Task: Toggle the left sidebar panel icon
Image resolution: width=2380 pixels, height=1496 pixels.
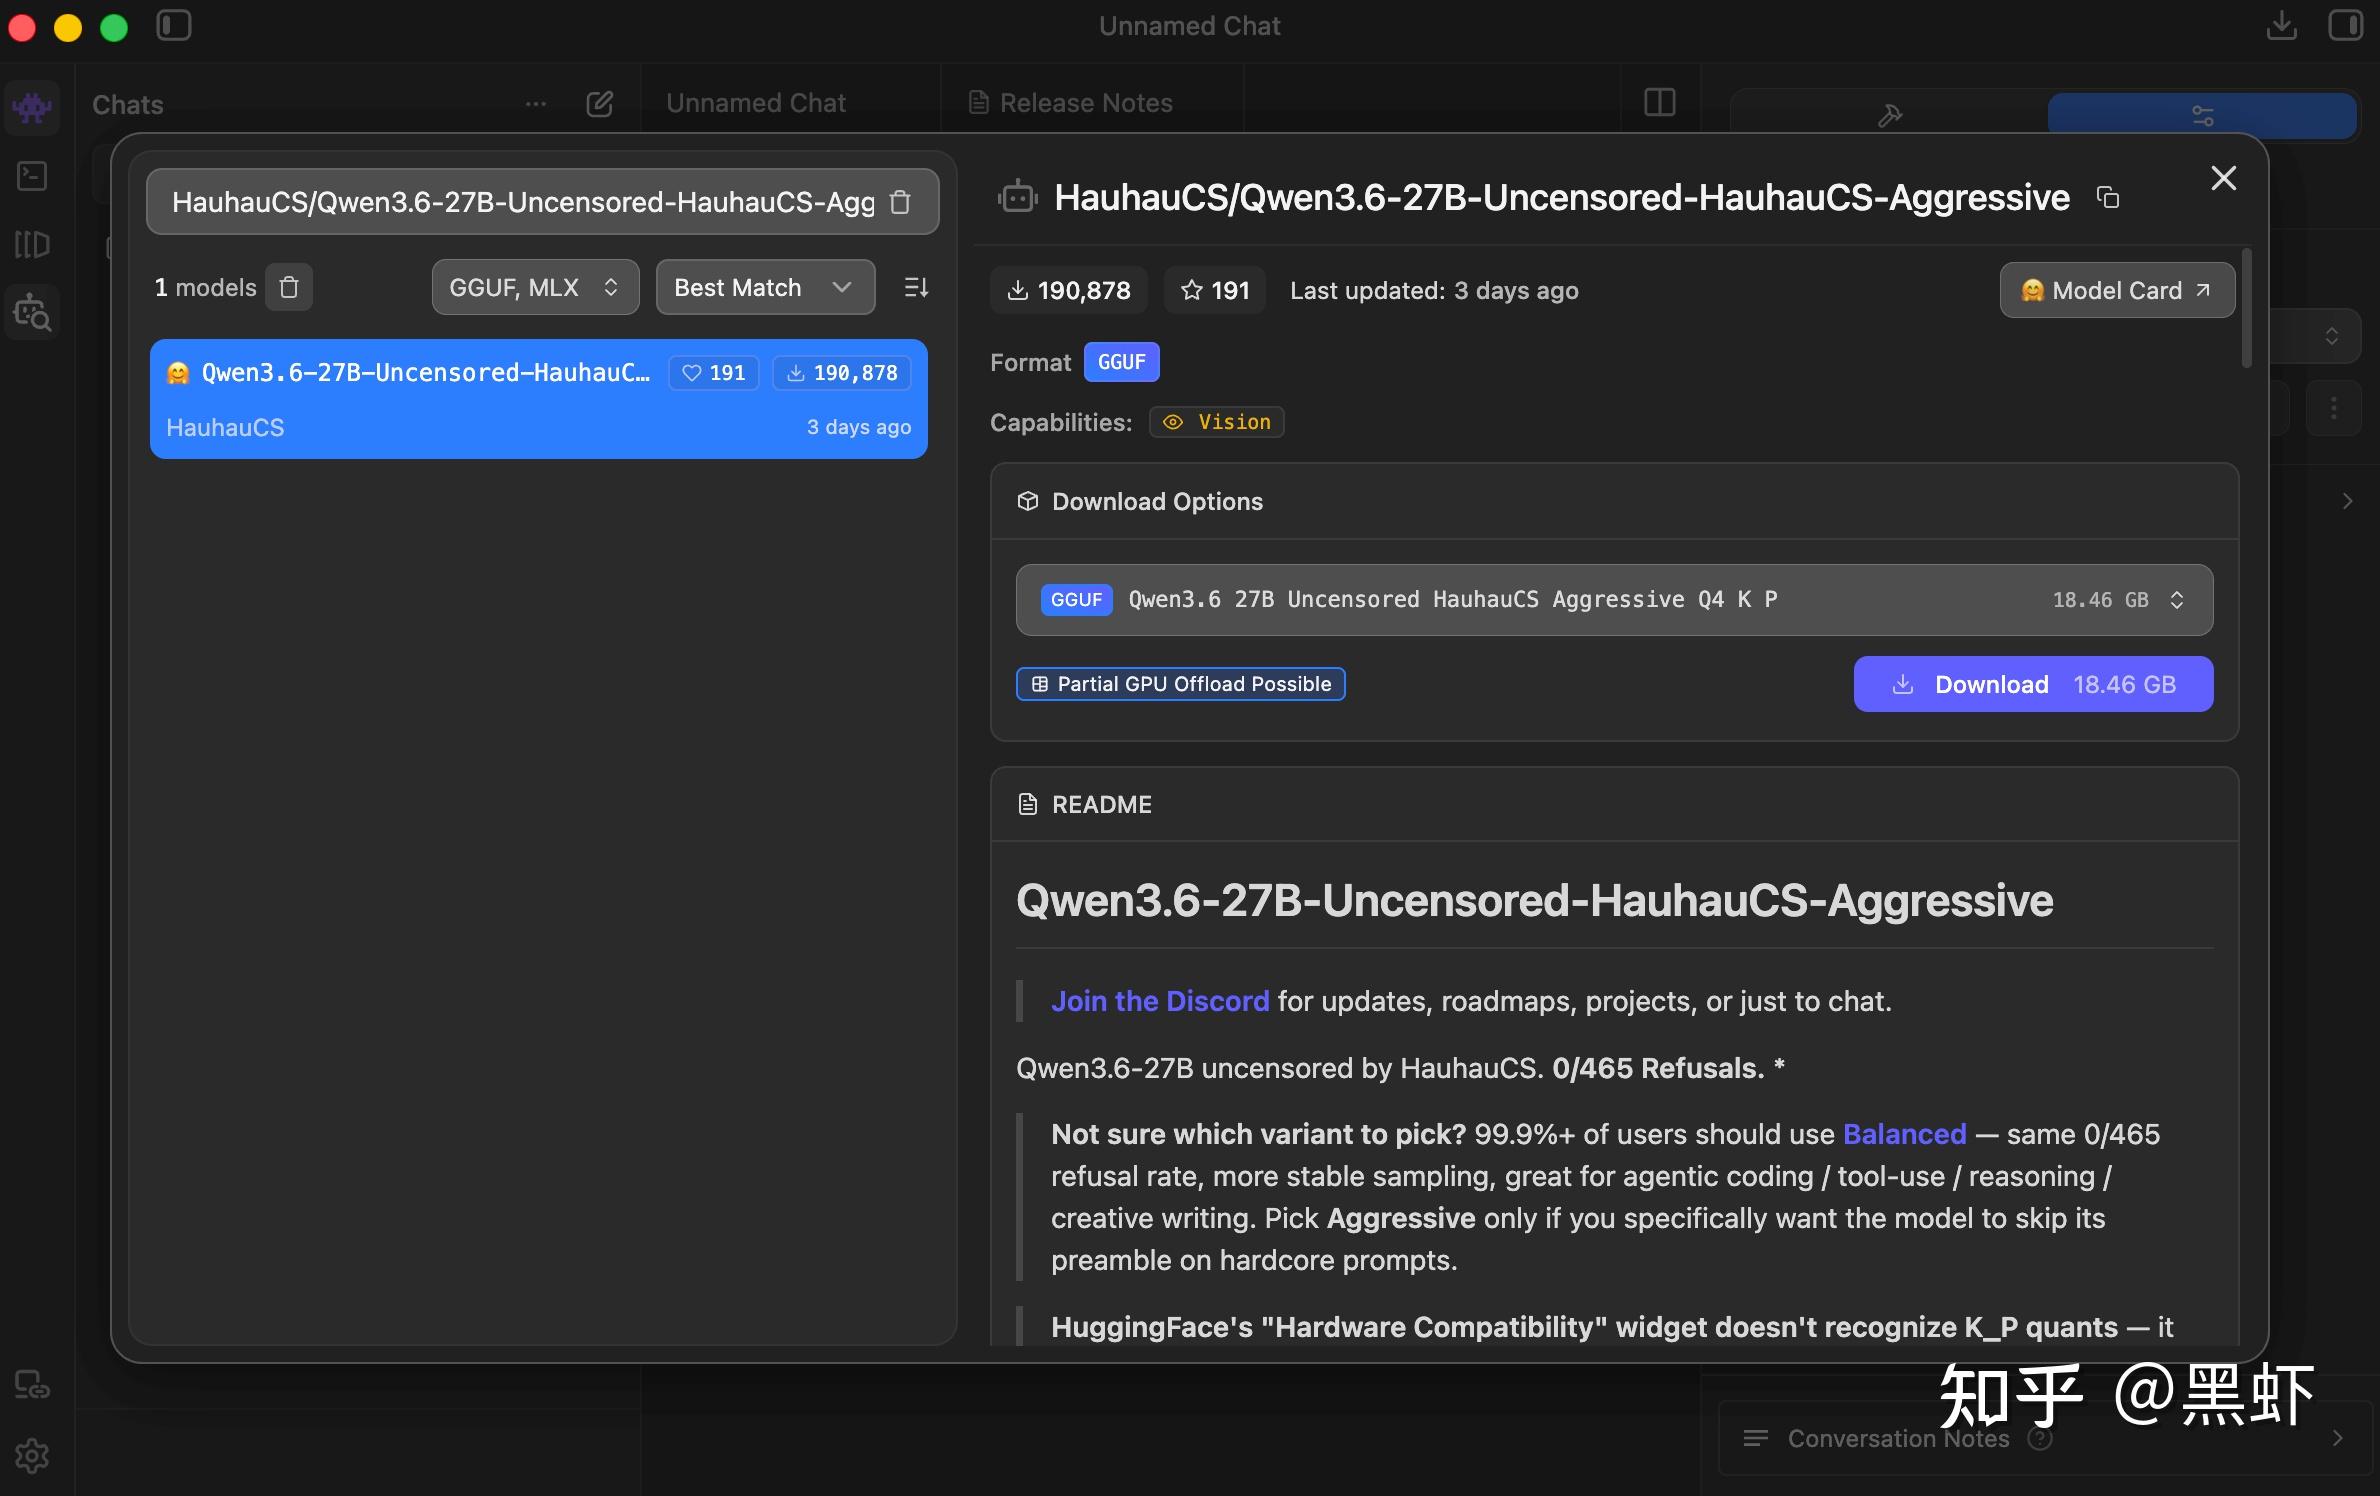Action: click(x=174, y=26)
